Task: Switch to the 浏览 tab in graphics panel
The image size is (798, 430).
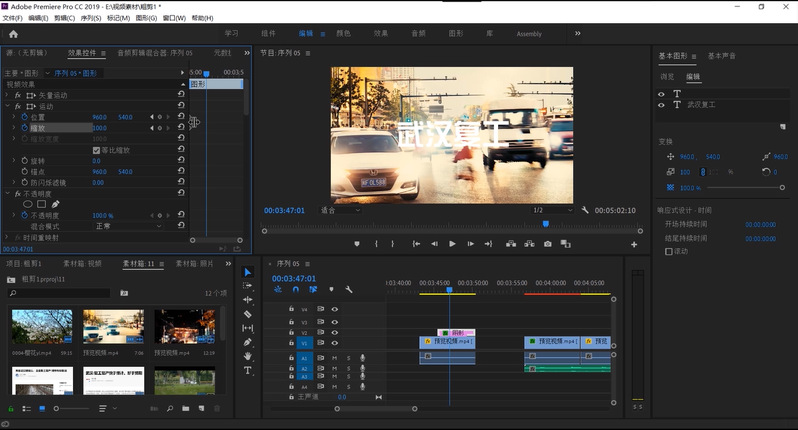Action: [x=667, y=76]
